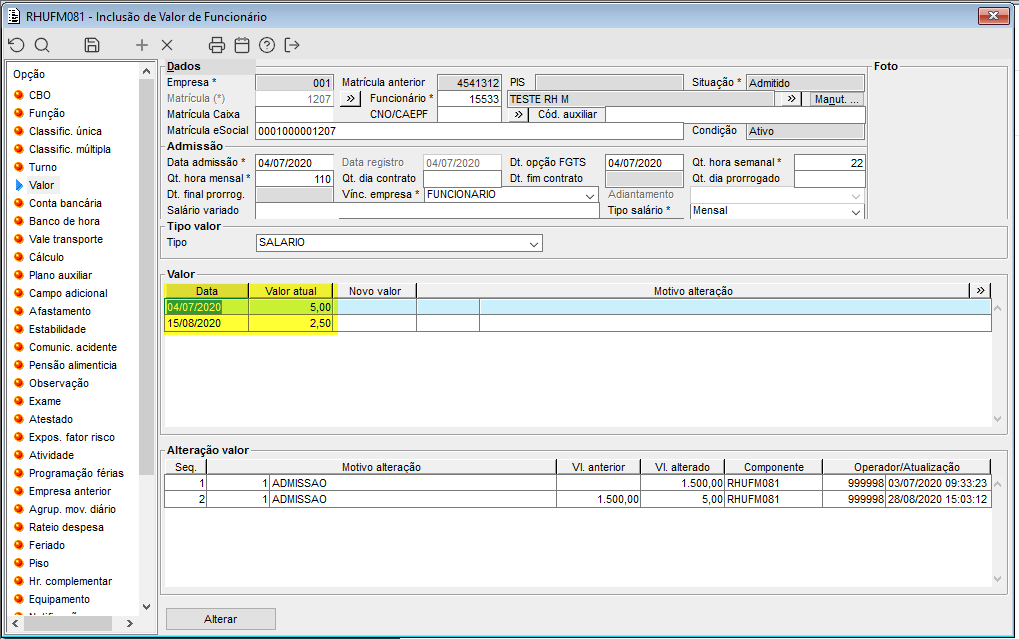Exit the screen via logout arrow icon
1019x639 pixels.
[292, 45]
